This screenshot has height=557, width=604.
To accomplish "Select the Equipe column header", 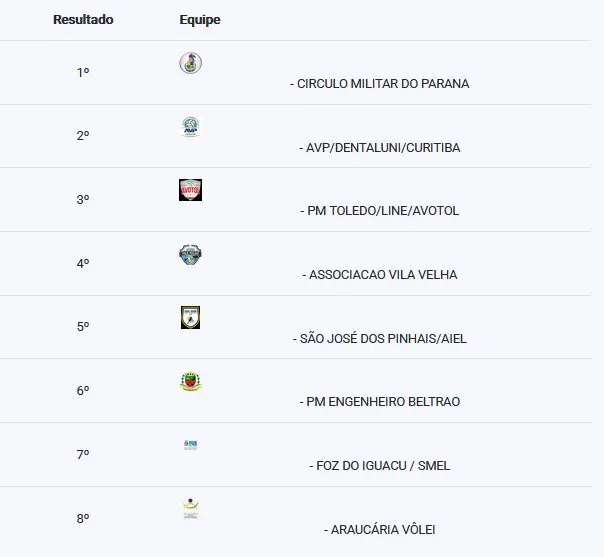I will click(200, 20).
